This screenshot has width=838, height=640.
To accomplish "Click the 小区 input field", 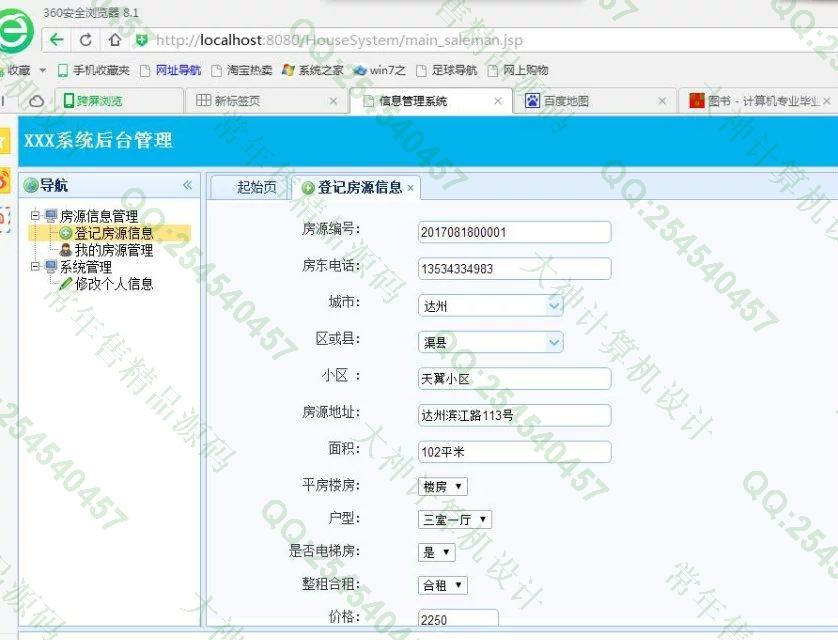I will (x=514, y=379).
